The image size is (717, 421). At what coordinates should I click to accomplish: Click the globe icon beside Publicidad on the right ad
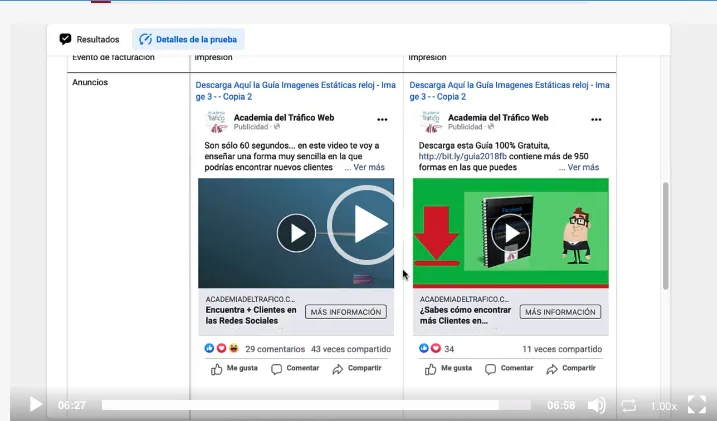tap(491, 127)
